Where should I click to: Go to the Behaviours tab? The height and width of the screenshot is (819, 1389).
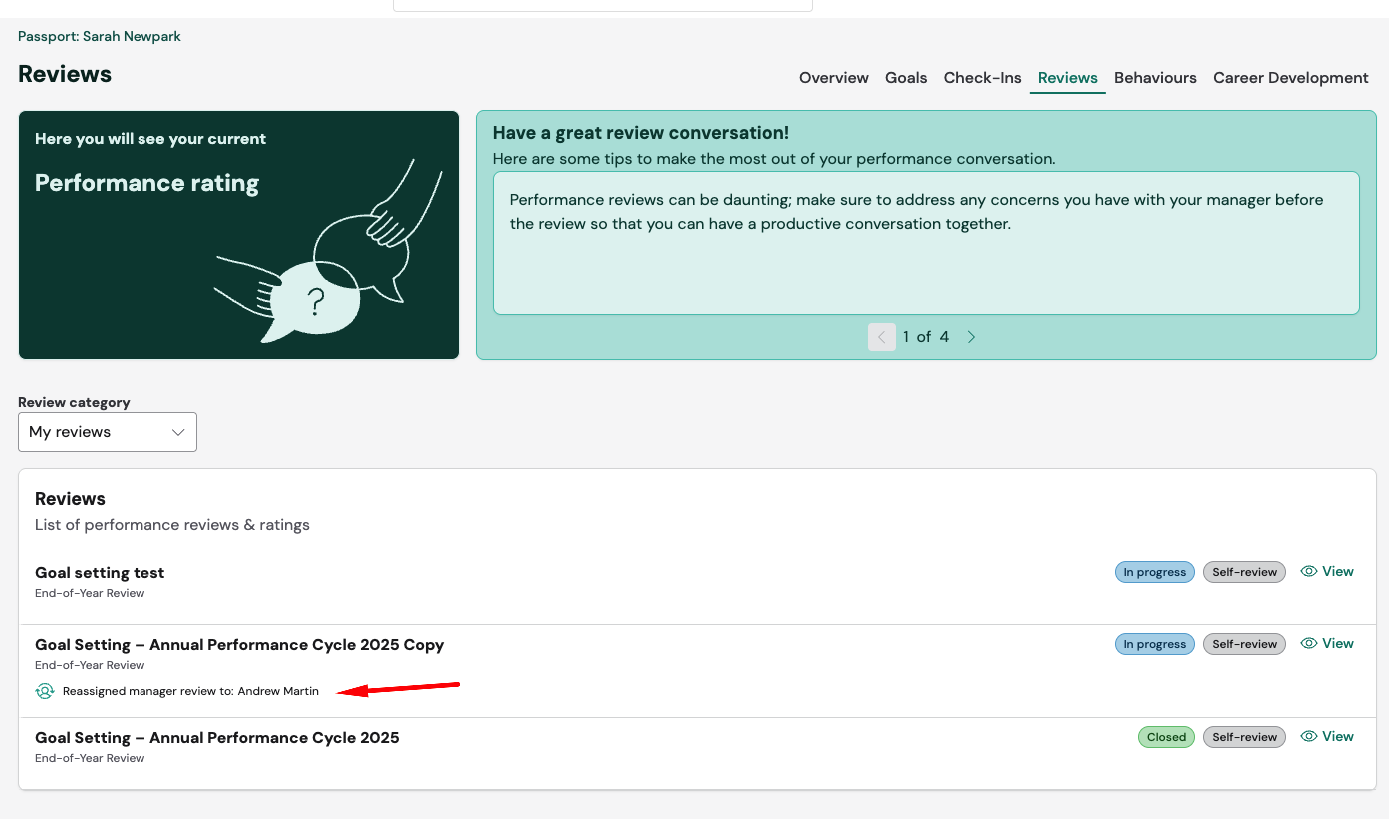pyautogui.click(x=1155, y=78)
